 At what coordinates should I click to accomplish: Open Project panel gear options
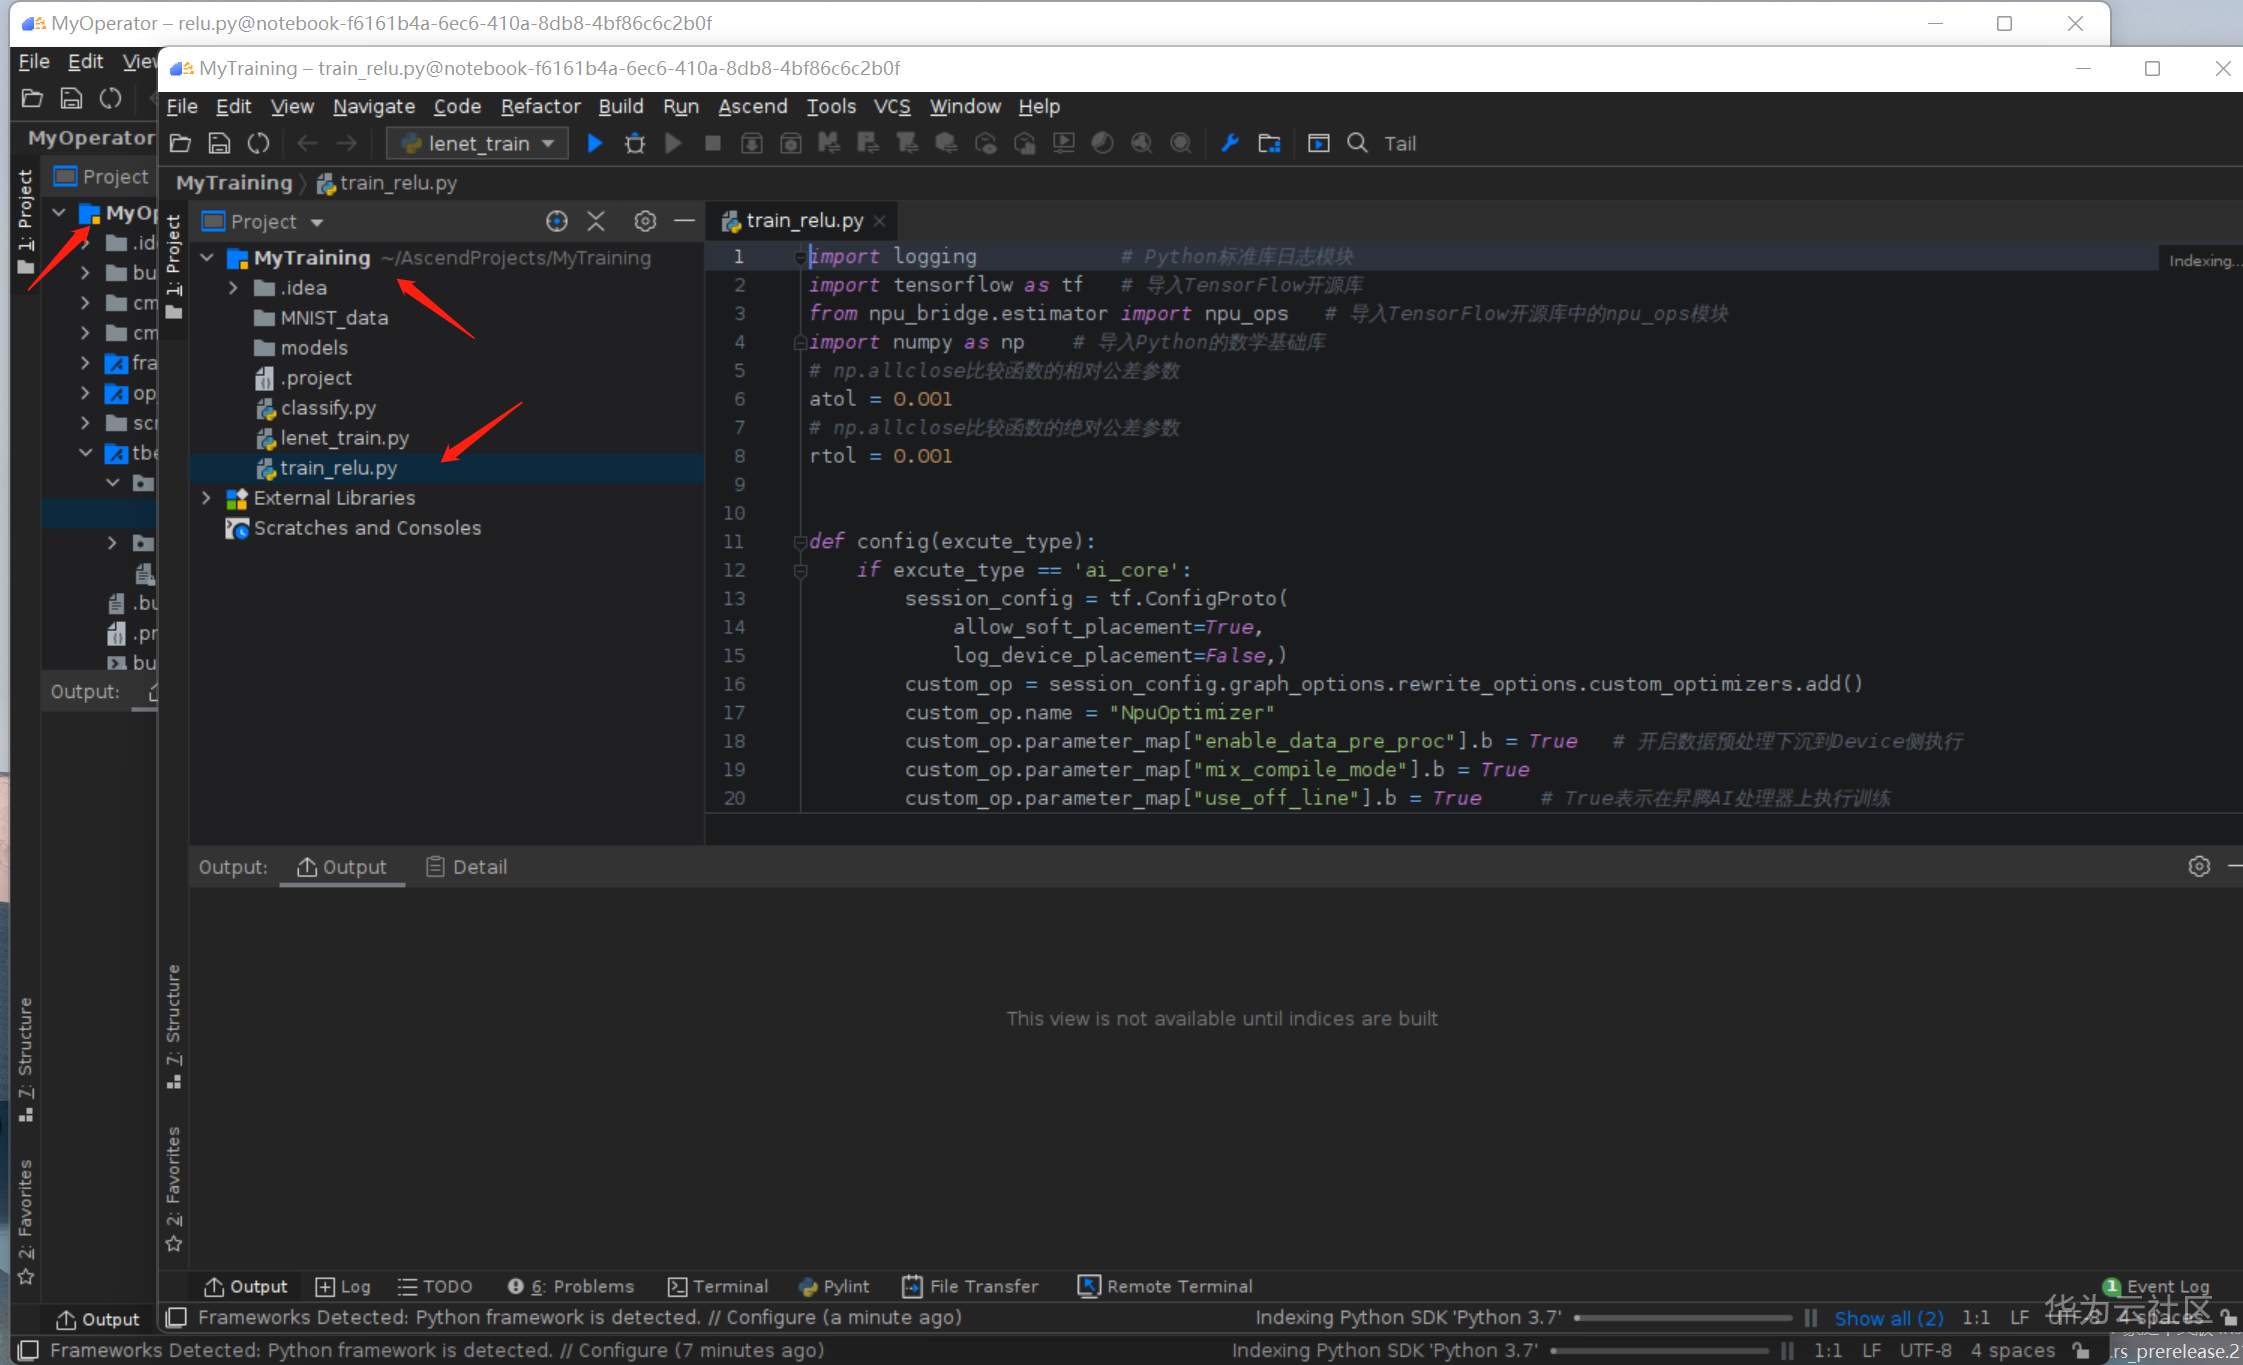tap(645, 221)
